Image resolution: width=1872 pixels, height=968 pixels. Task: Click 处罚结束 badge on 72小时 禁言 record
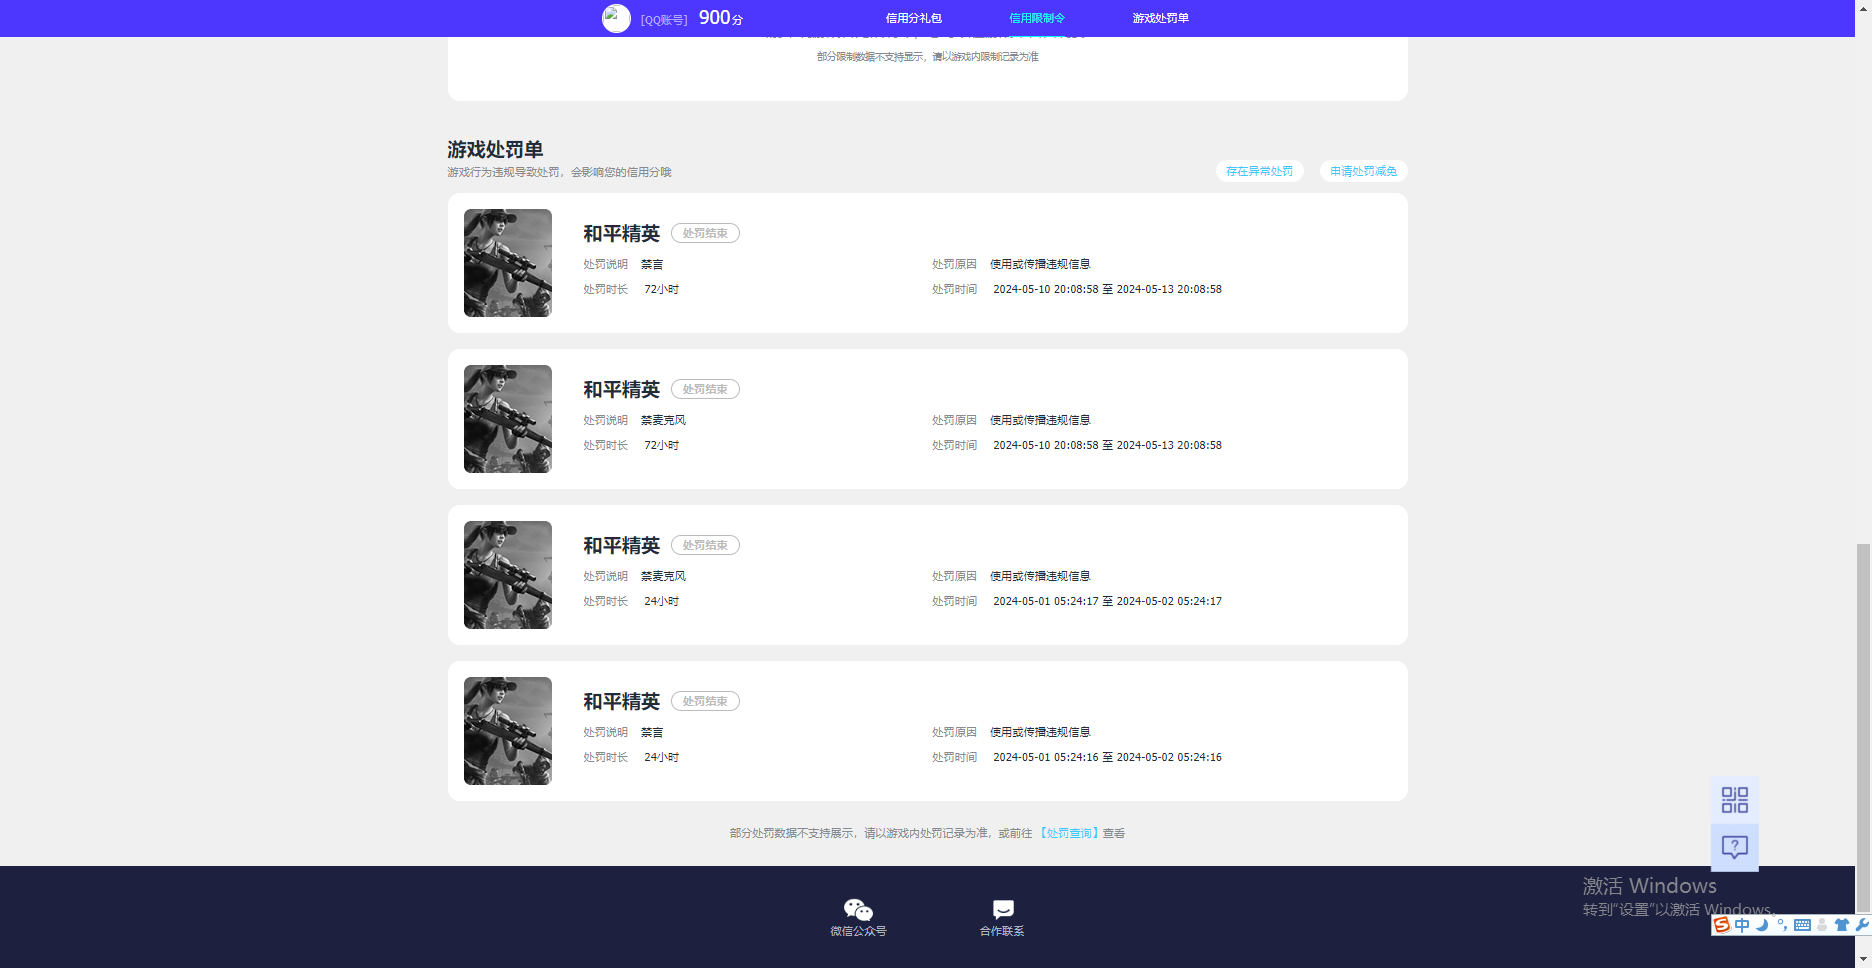coord(705,233)
